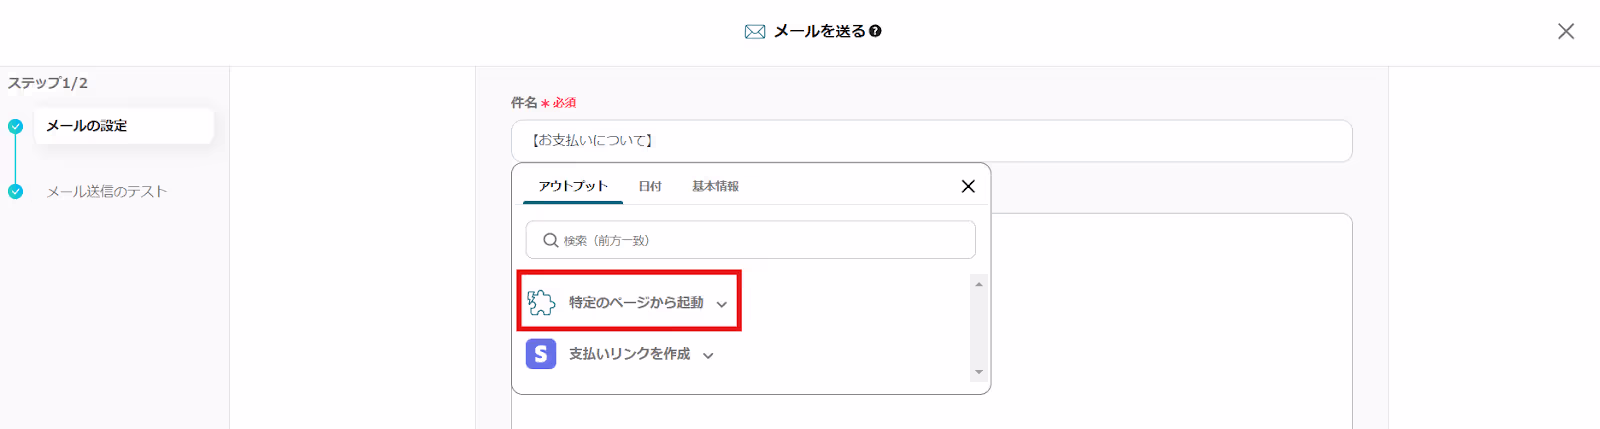The width and height of the screenshot is (1600, 429).
Task: Switch to the アウトプット tab
Action: (573, 186)
